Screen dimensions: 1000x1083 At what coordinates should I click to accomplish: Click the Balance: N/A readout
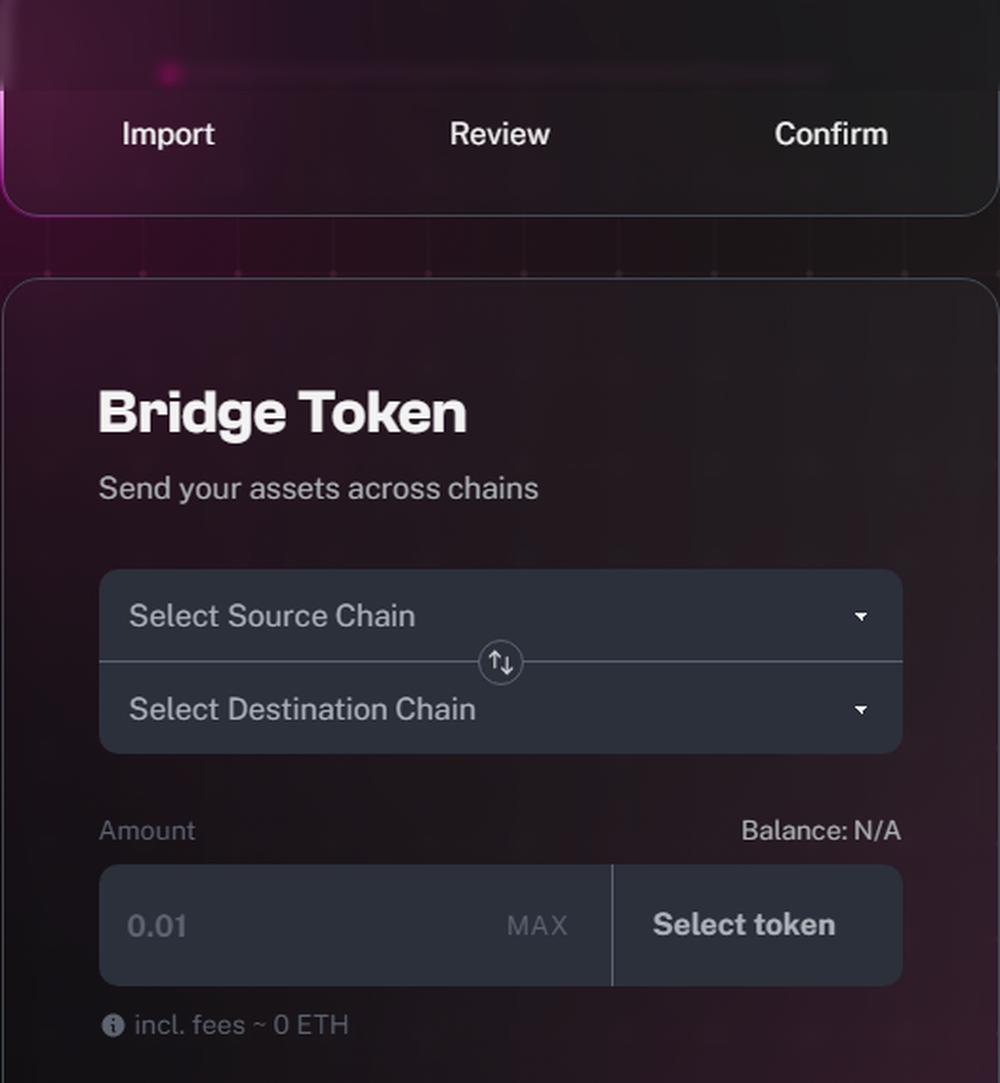click(821, 830)
